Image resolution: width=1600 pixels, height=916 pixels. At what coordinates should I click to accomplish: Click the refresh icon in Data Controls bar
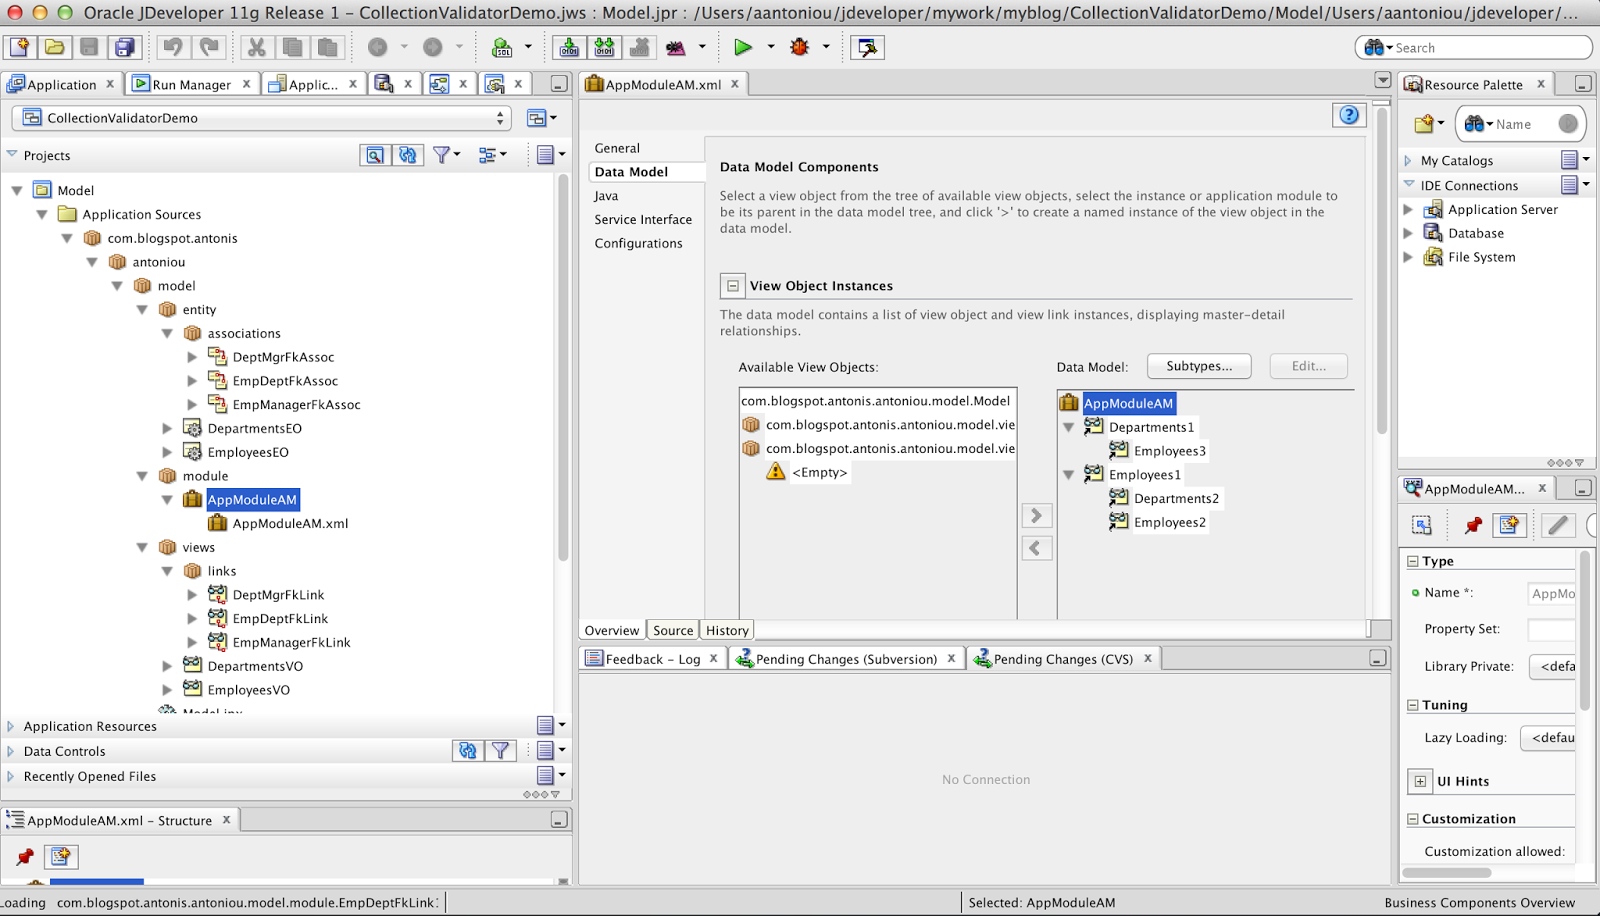(467, 750)
